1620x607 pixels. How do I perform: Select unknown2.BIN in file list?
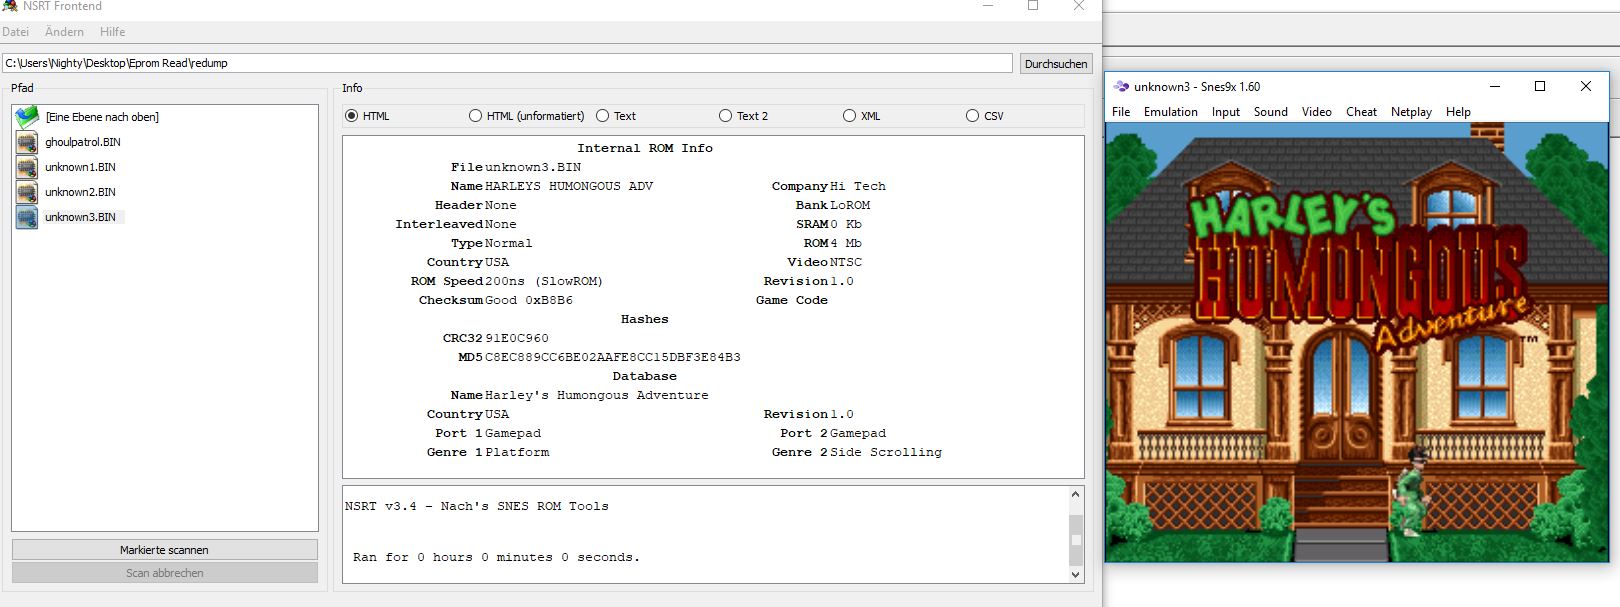pyautogui.click(x=80, y=192)
